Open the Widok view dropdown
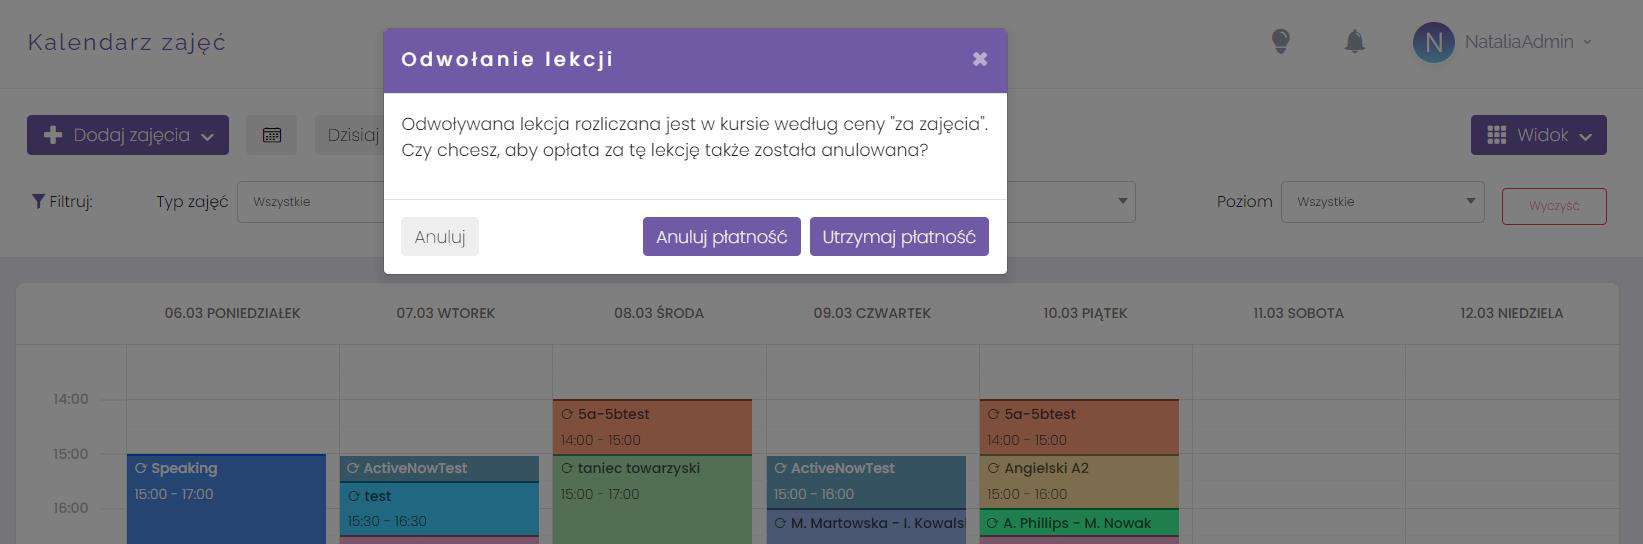The height and width of the screenshot is (544, 1643). point(1538,135)
